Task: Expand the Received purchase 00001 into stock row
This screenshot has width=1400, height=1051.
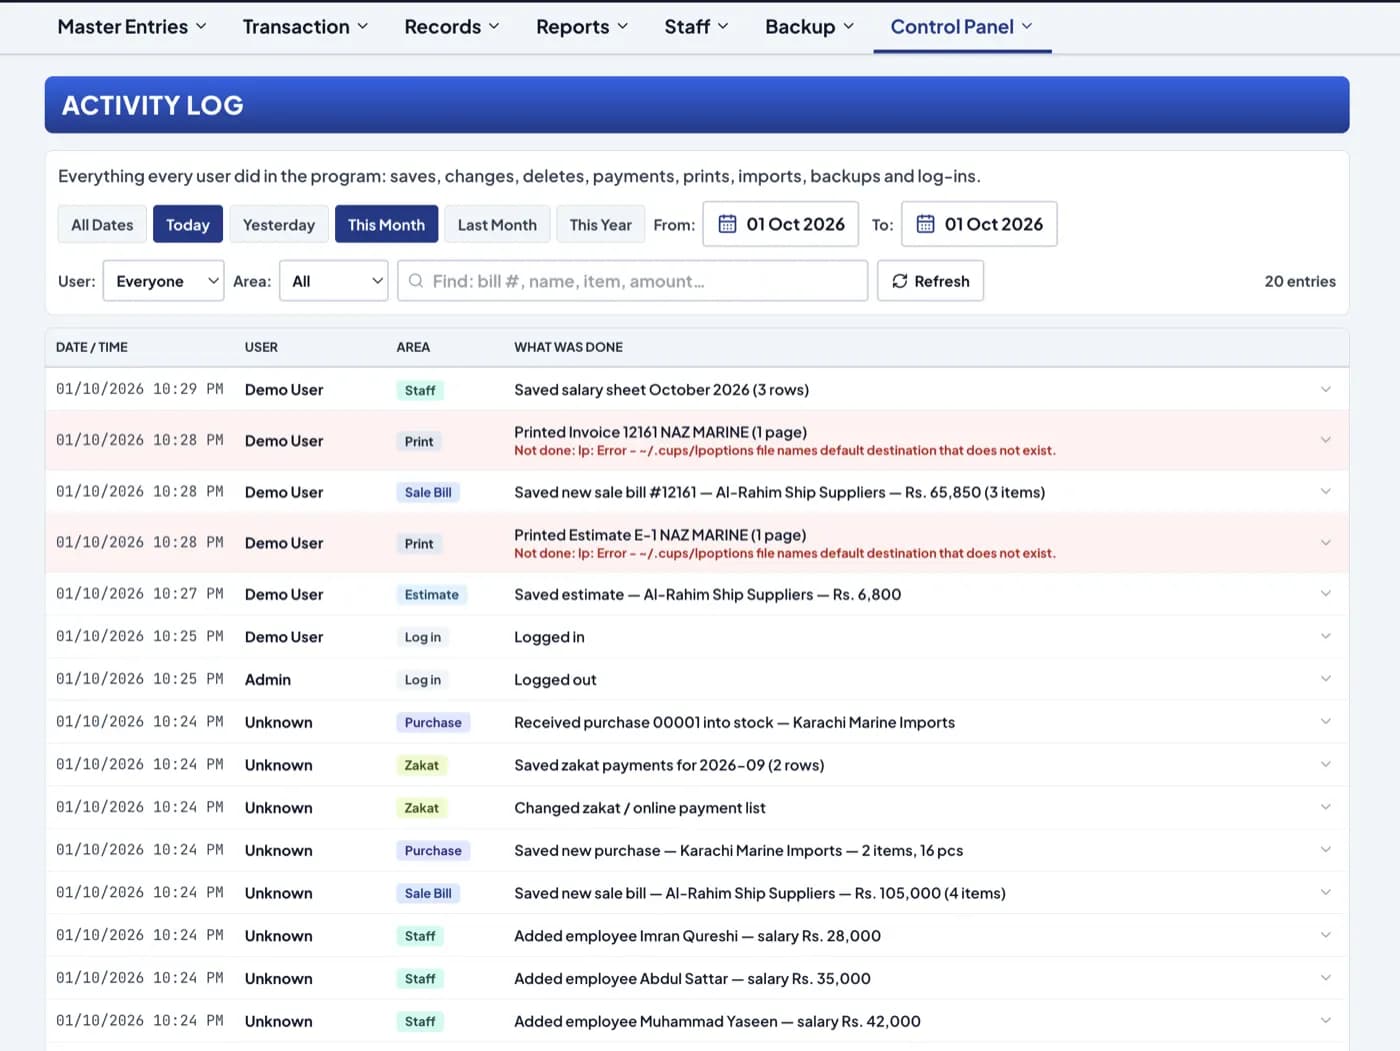Action: click(x=1326, y=722)
